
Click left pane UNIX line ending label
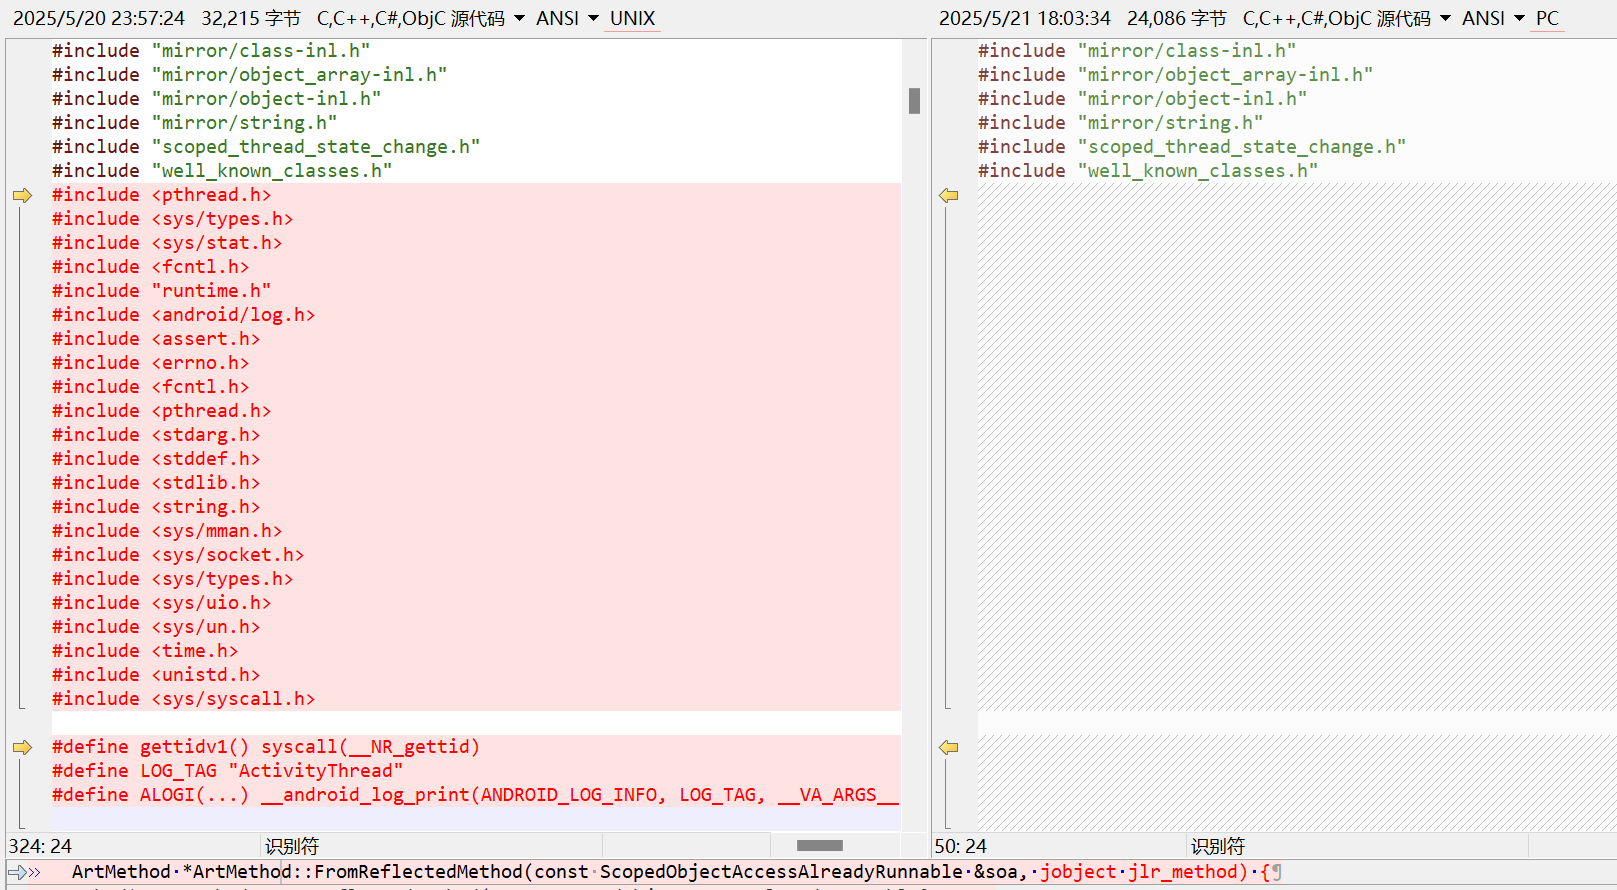point(632,19)
